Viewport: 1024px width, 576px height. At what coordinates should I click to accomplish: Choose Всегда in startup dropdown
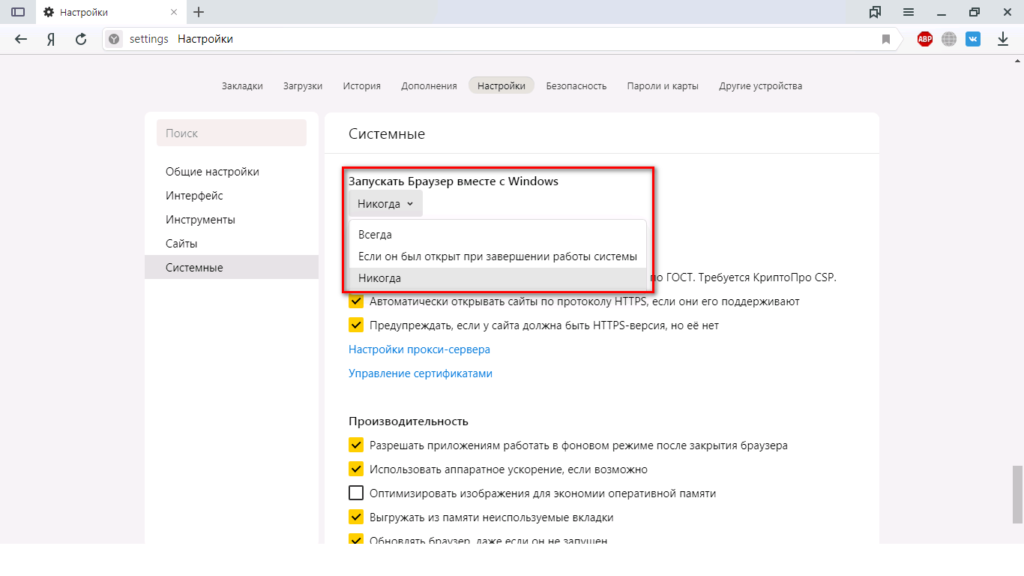pyautogui.click(x=498, y=234)
